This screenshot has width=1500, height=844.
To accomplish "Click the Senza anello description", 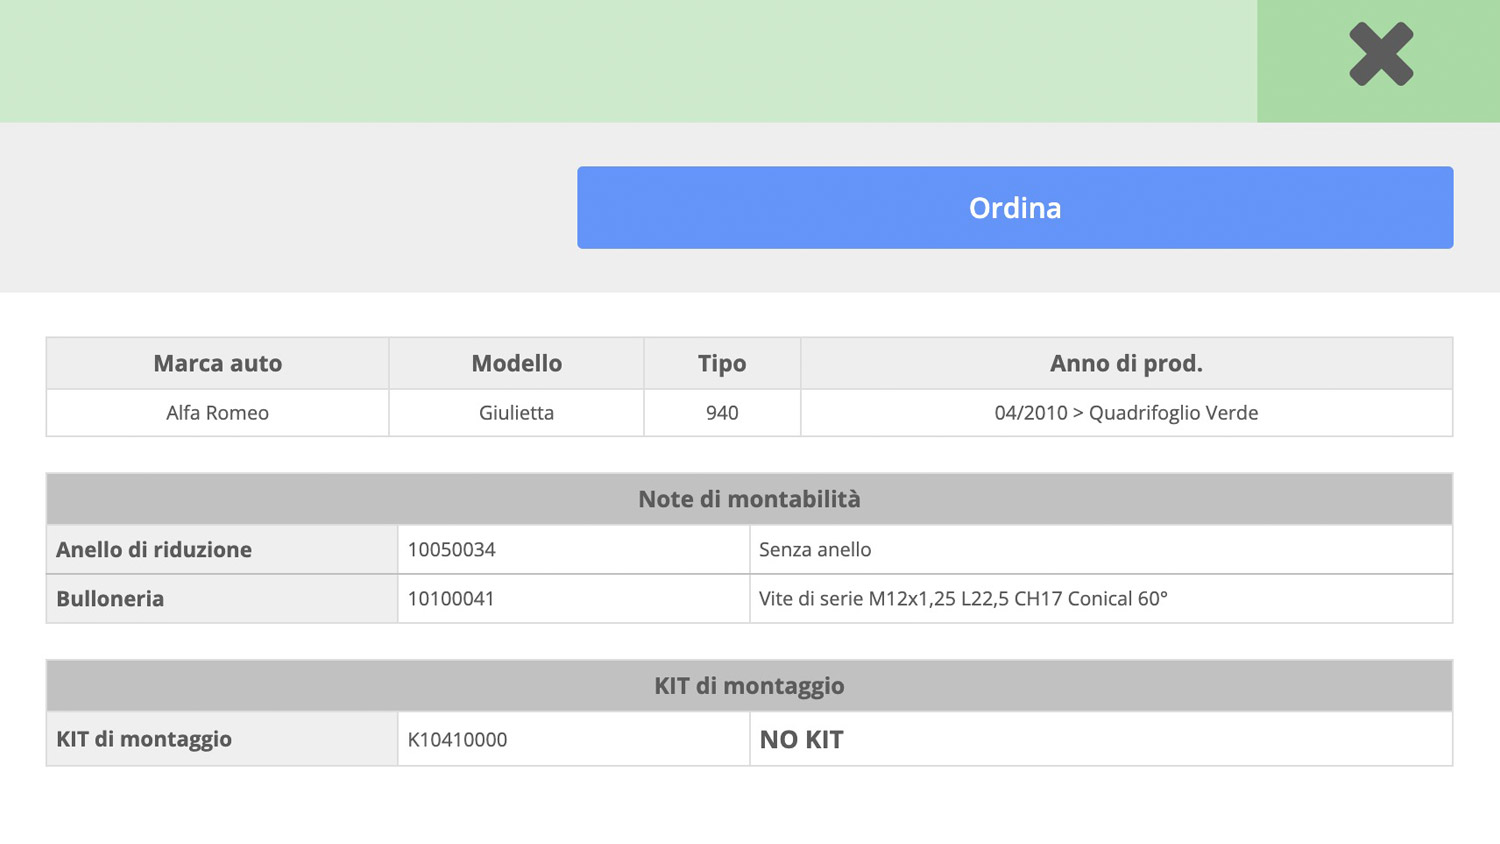I will (x=815, y=550).
